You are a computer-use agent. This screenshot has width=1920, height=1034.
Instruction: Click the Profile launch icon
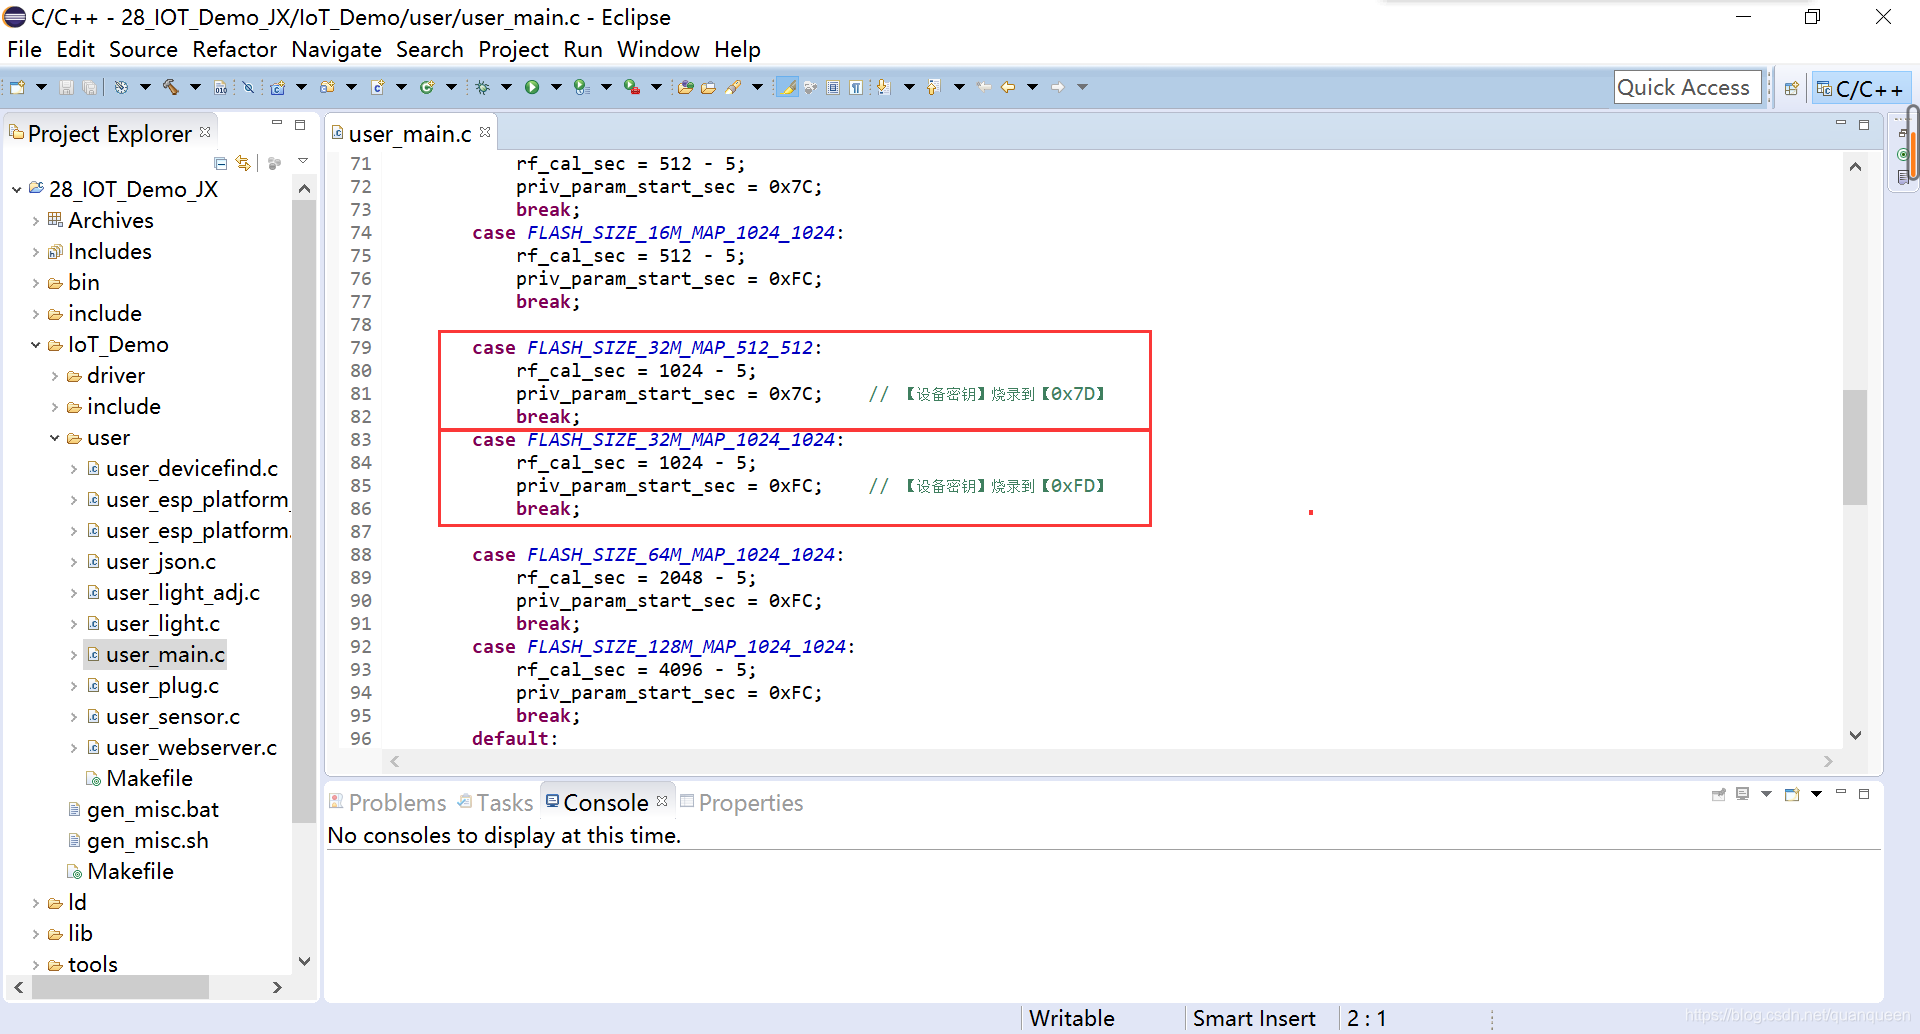pos(582,88)
